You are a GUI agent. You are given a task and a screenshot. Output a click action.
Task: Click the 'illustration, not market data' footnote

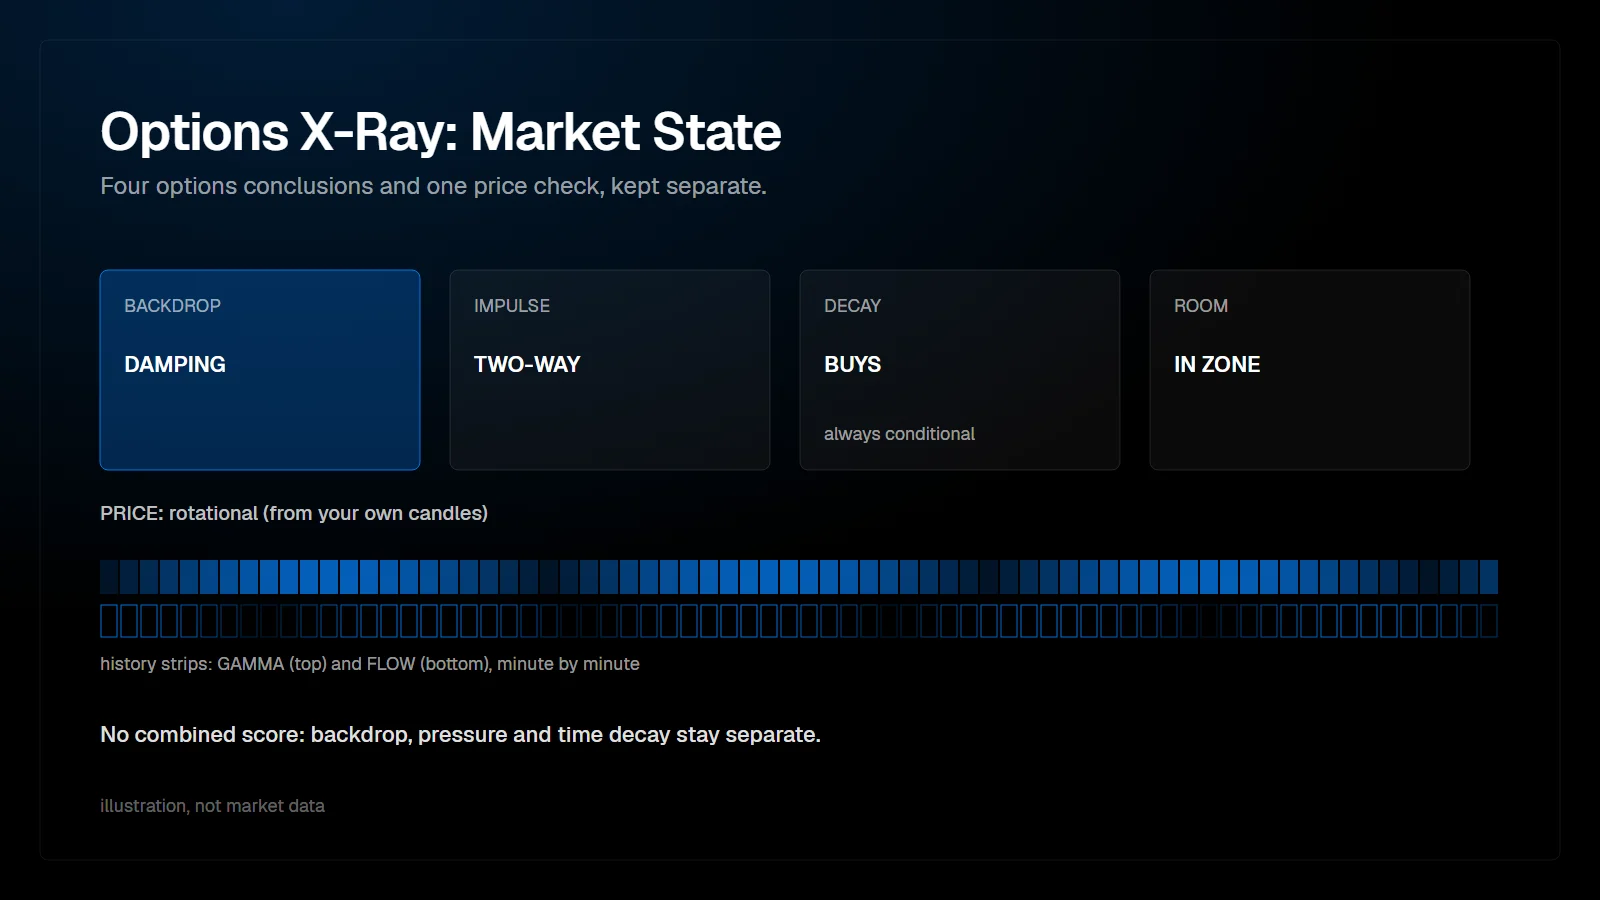click(x=212, y=806)
